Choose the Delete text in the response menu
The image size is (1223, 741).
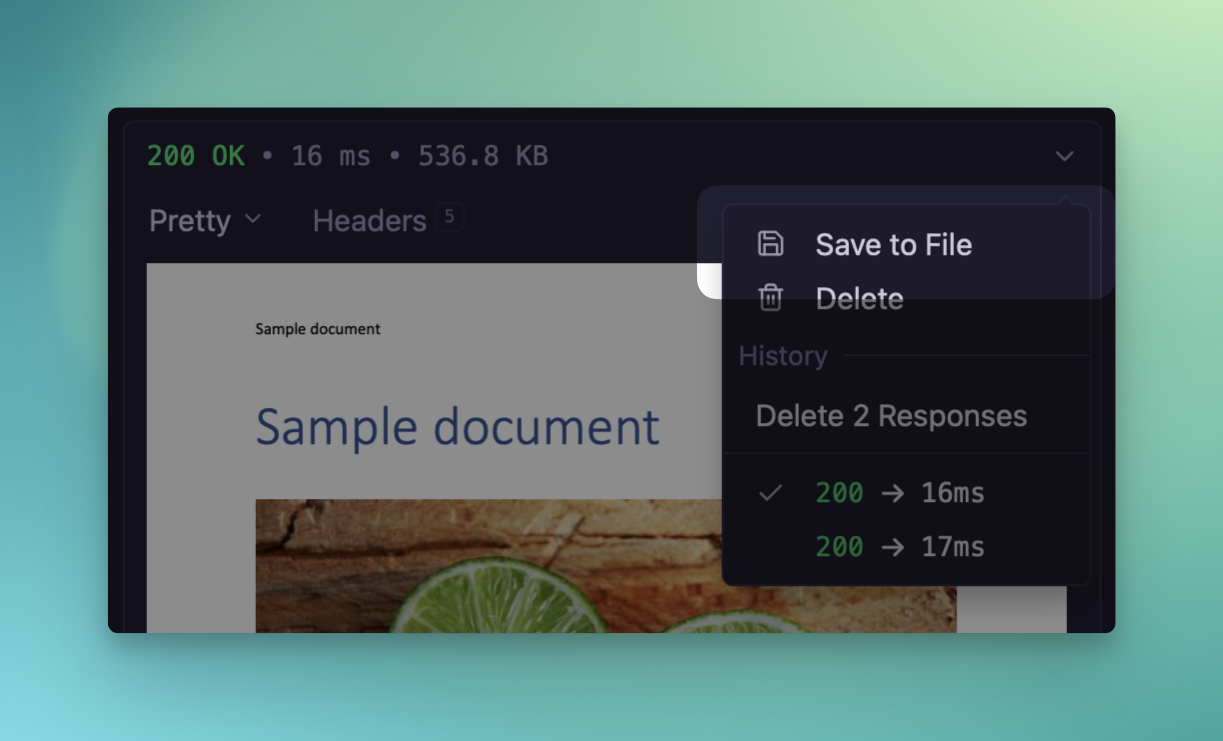859,299
